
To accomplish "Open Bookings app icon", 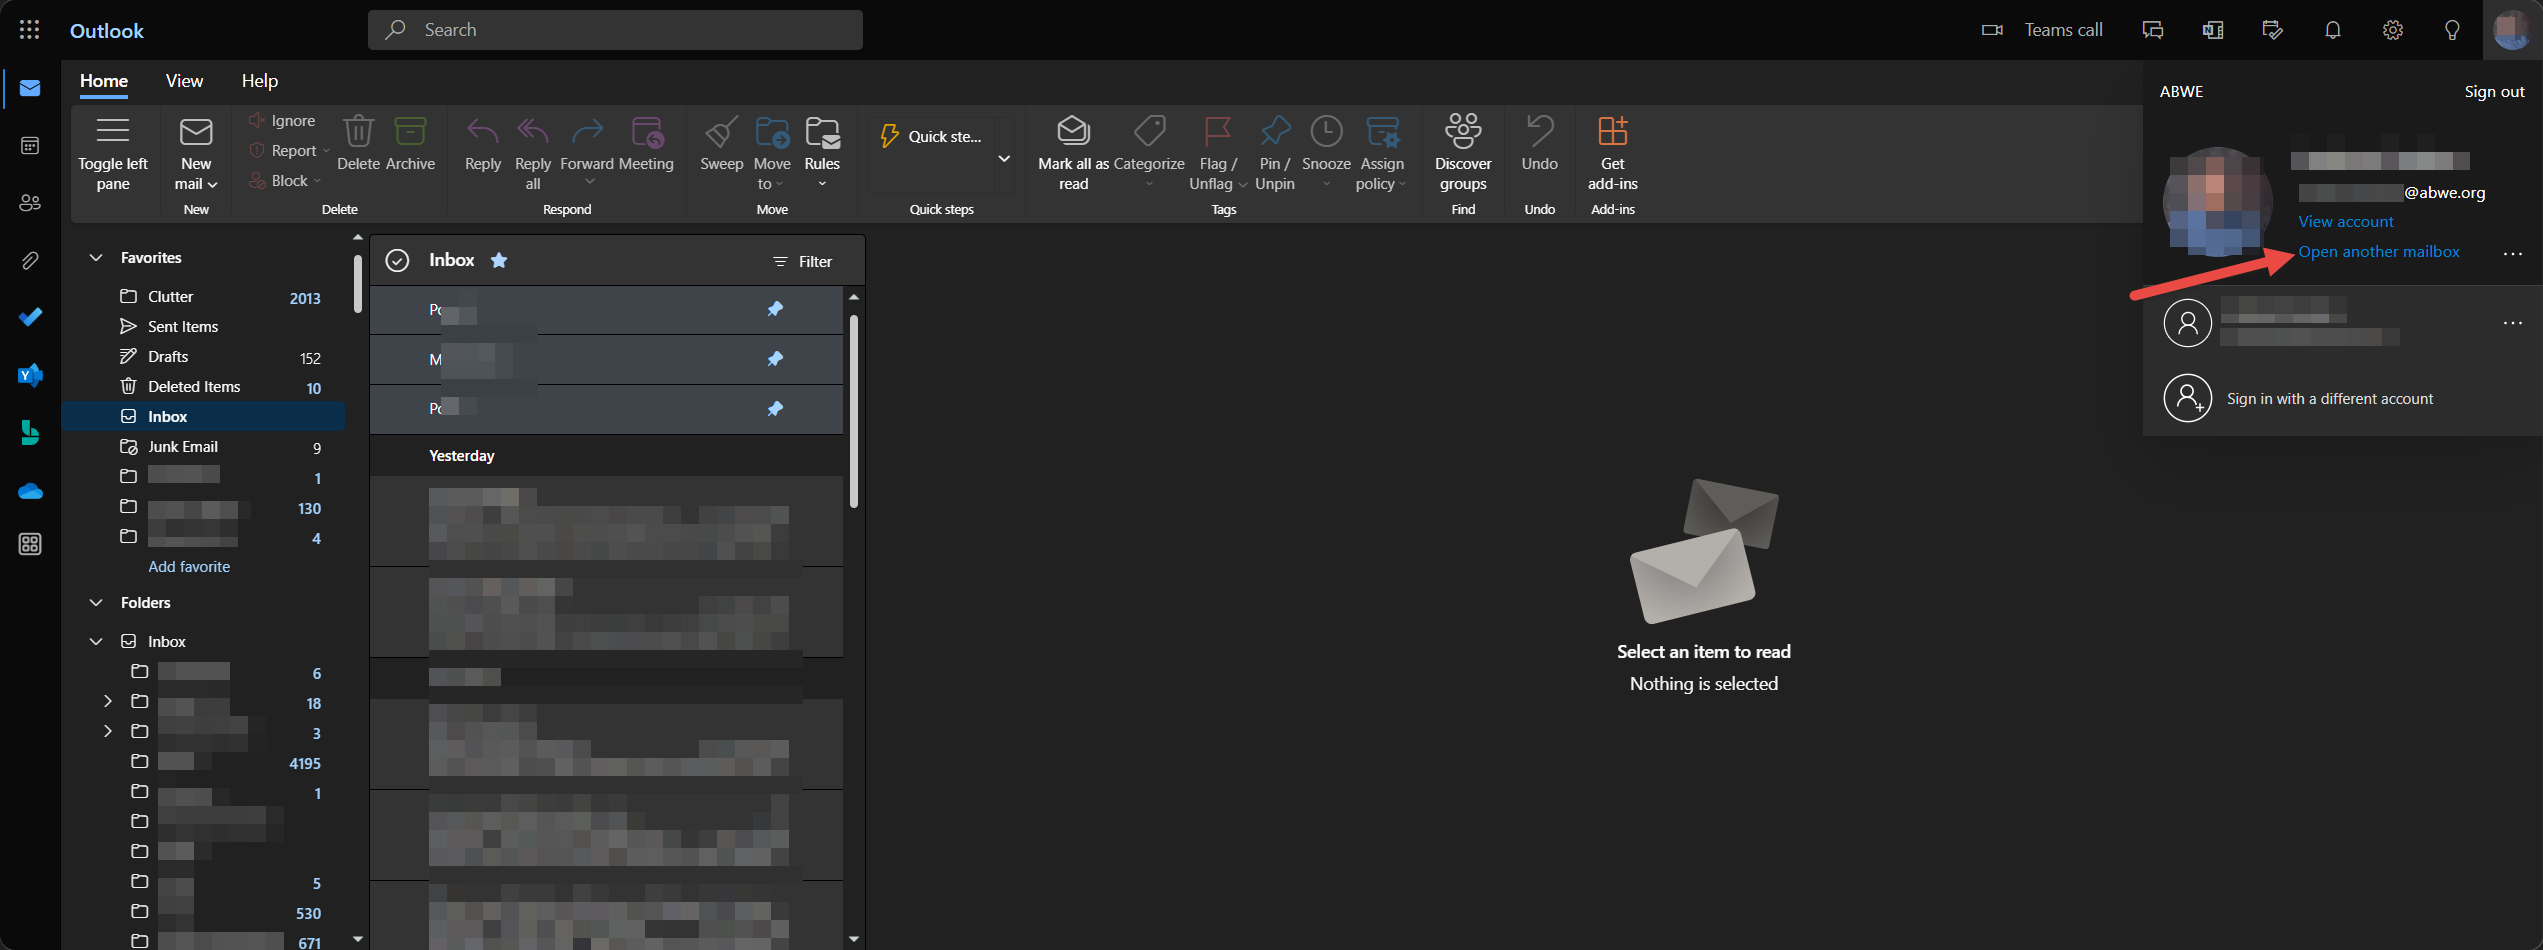I will click(x=30, y=433).
